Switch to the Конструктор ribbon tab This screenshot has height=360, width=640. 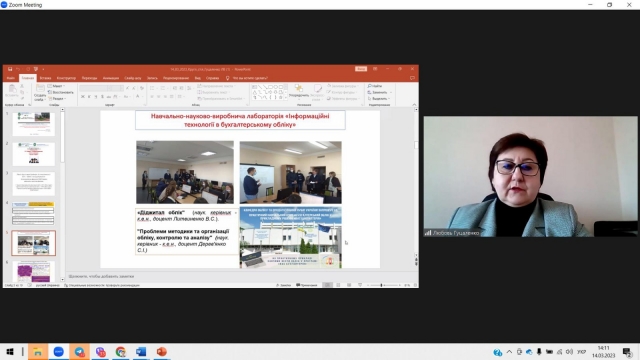(x=66, y=78)
